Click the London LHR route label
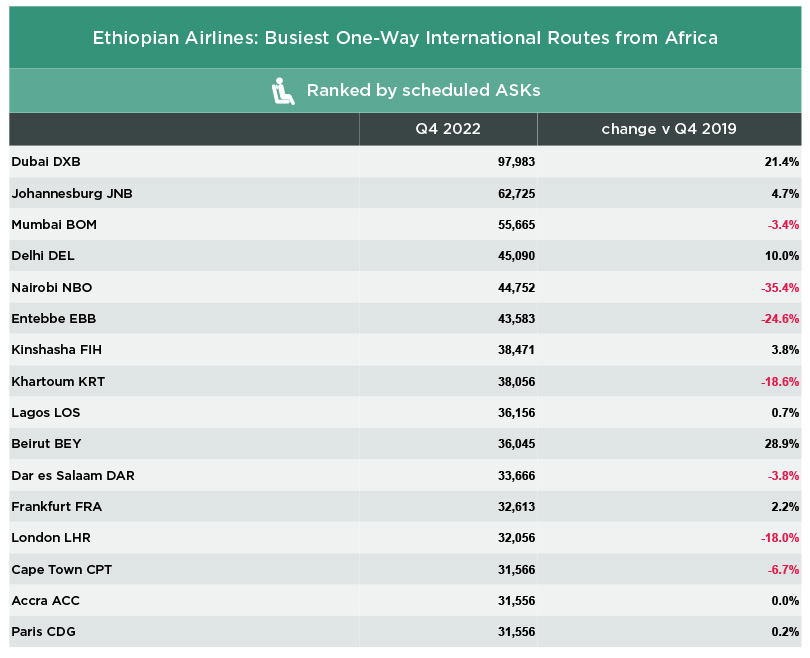 pos(51,538)
